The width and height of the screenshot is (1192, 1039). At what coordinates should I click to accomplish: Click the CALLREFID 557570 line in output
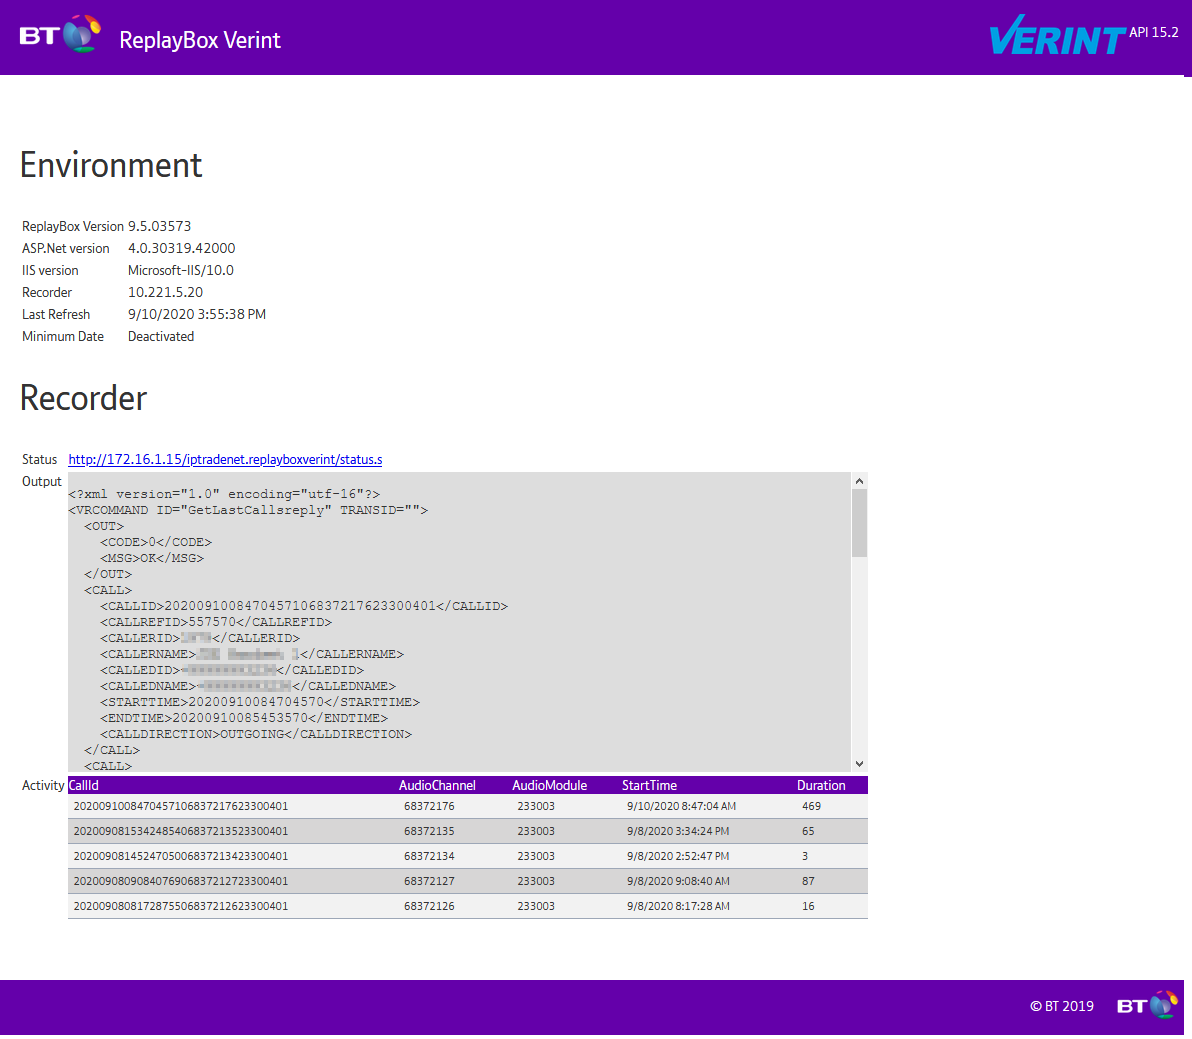point(216,622)
